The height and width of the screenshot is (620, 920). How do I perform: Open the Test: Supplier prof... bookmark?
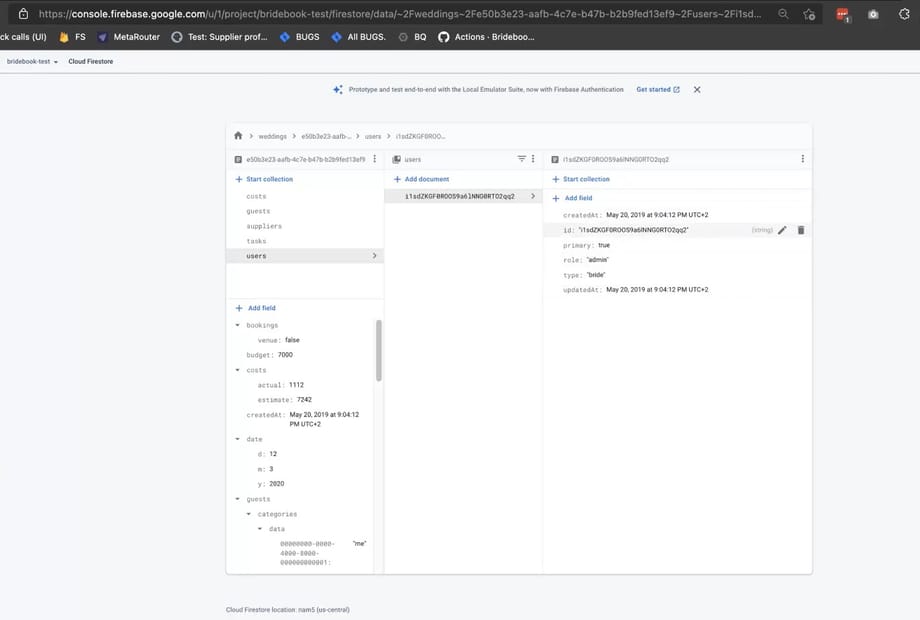[x=219, y=37]
